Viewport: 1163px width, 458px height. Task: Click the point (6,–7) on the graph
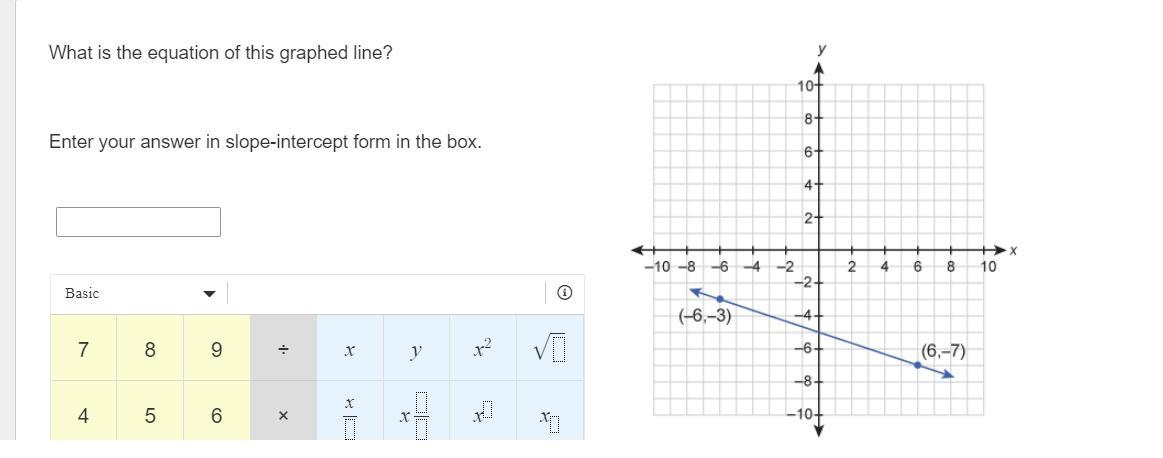tap(917, 365)
